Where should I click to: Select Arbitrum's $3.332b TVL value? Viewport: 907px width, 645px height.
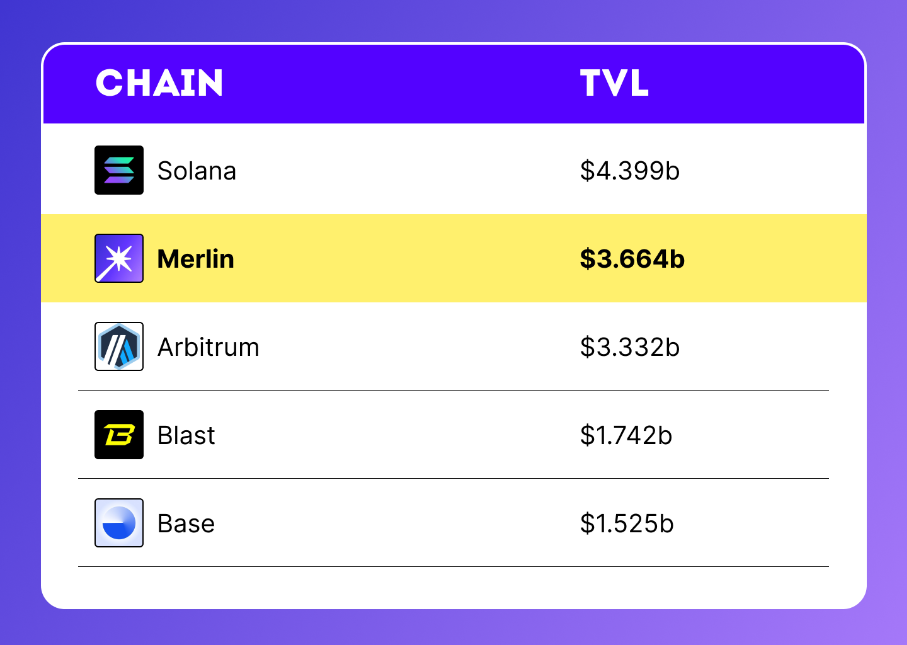point(630,347)
